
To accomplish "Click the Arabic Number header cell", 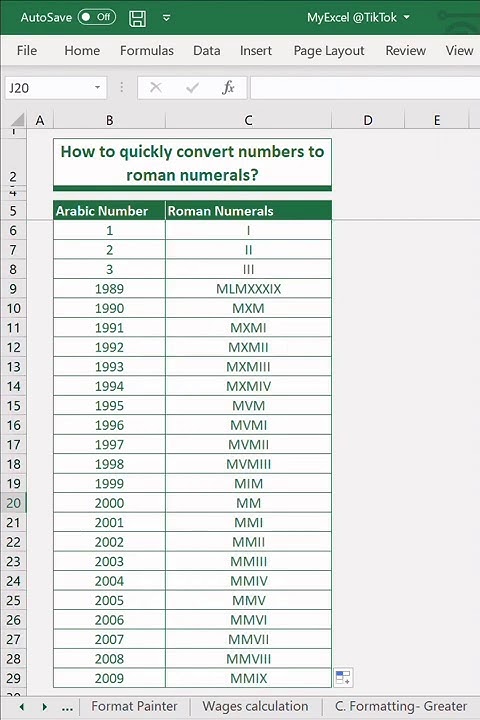I will pyautogui.click(x=109, y=211).
